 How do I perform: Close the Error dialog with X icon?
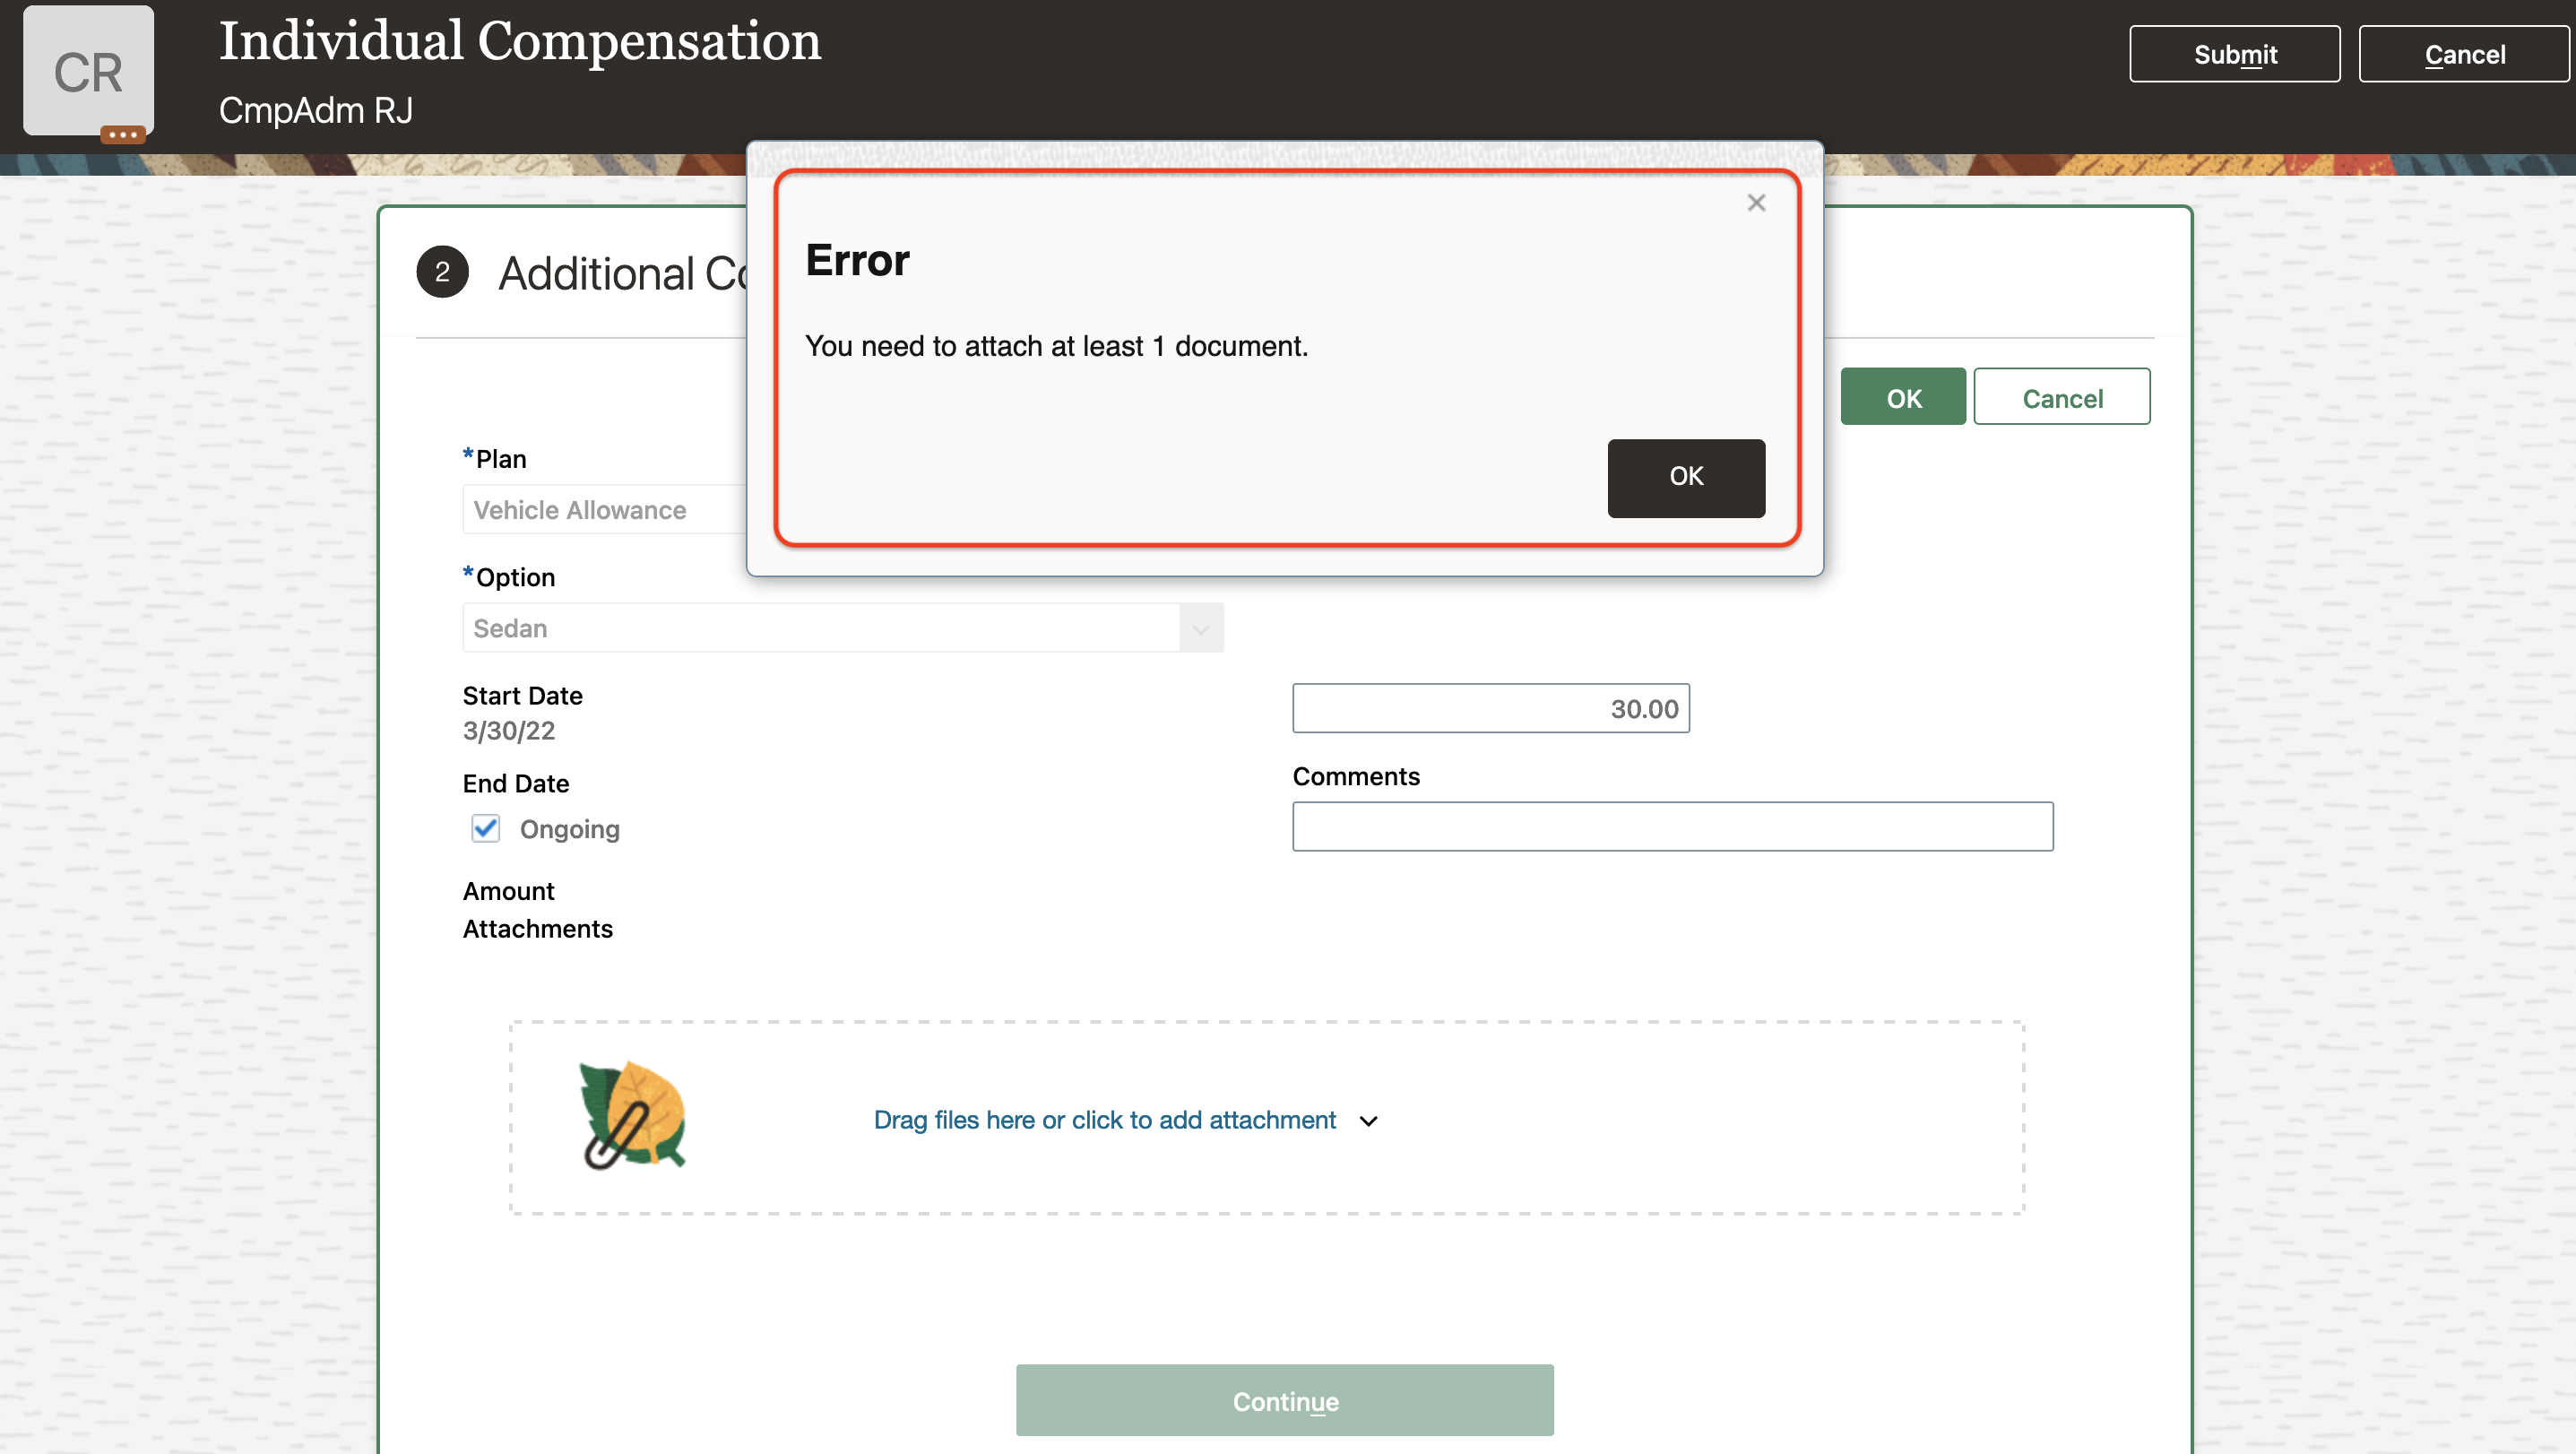(1756, 203)
